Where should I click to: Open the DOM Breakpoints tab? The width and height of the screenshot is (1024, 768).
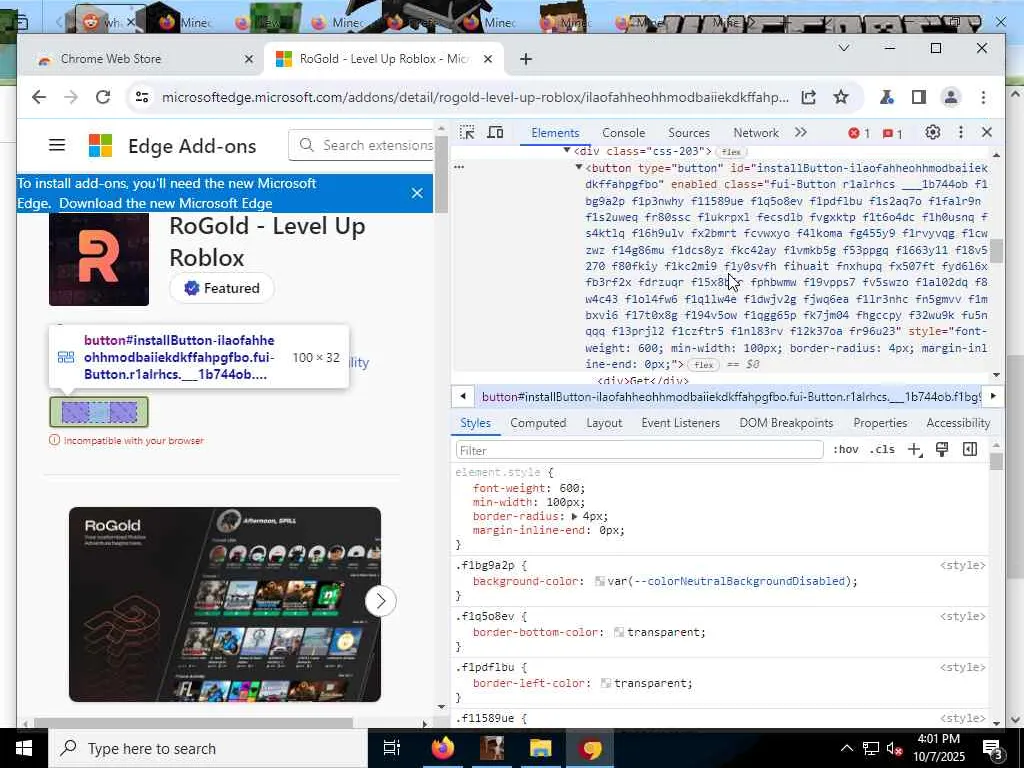[x=786, y=423]
